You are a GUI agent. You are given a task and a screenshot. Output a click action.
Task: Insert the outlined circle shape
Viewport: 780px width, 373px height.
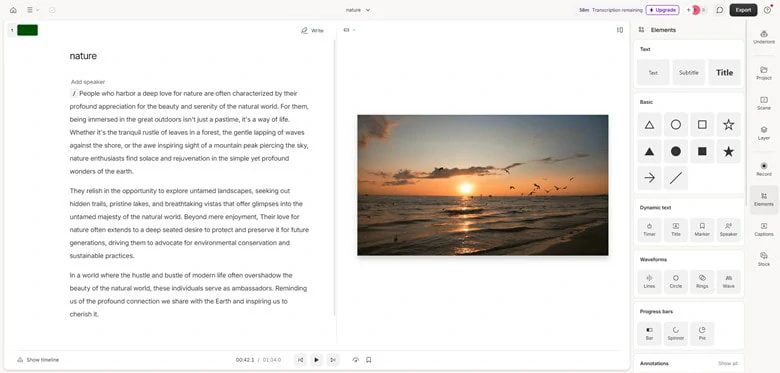676,125
